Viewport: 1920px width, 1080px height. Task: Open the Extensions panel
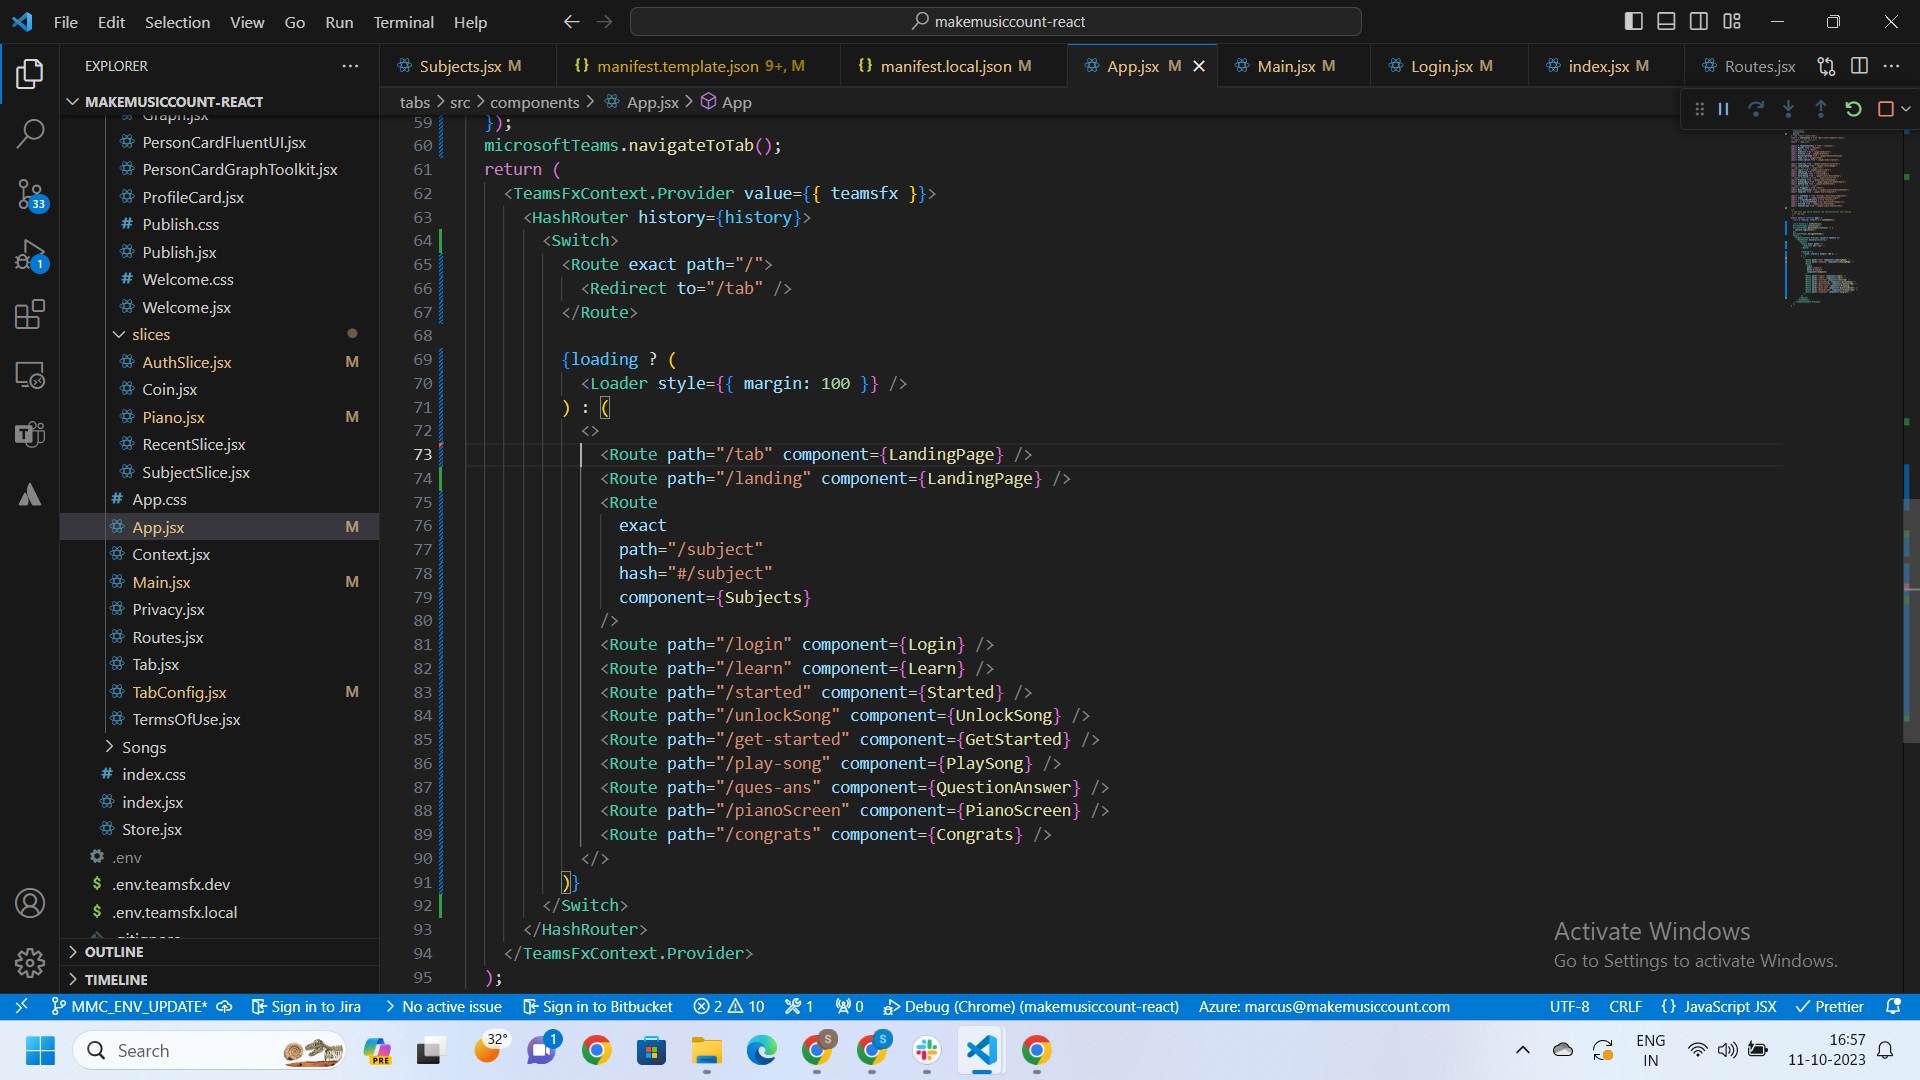[30, 314]
